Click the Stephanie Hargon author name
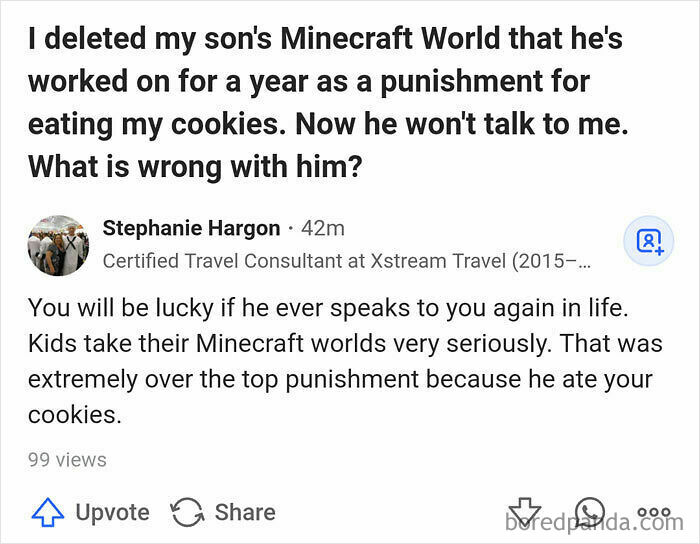 coord(191,228)
